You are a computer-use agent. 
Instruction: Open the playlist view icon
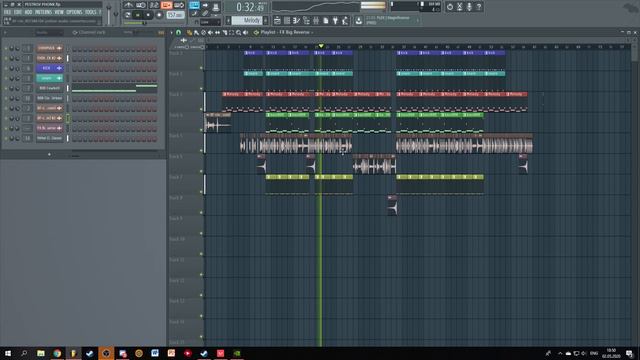(x=277, y=20)
